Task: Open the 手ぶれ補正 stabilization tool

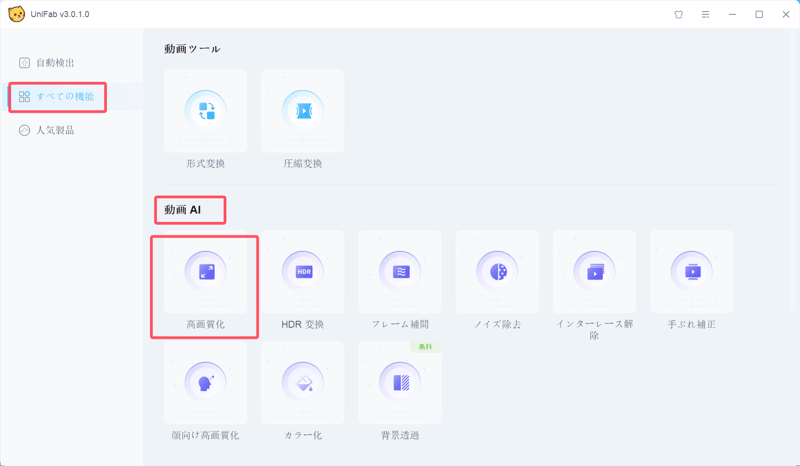Action: (x=691, y=272)
